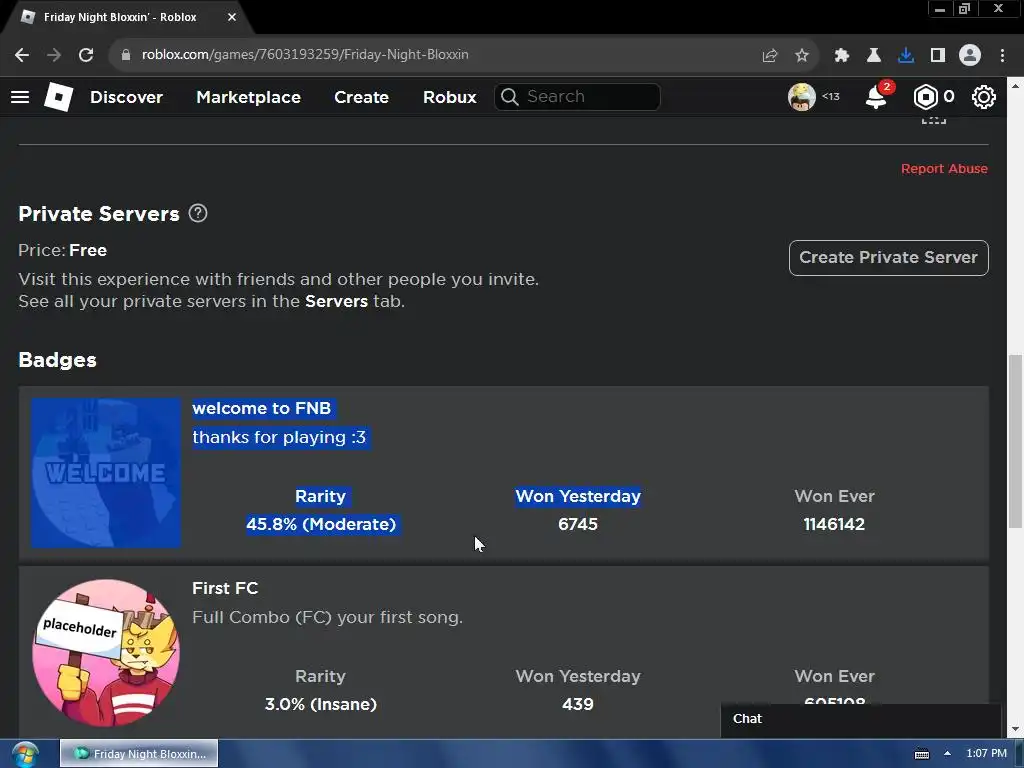Open the on-screen keyboard tray icon
This screenshot has width=1024, height=768.
(x=921, y=754)
